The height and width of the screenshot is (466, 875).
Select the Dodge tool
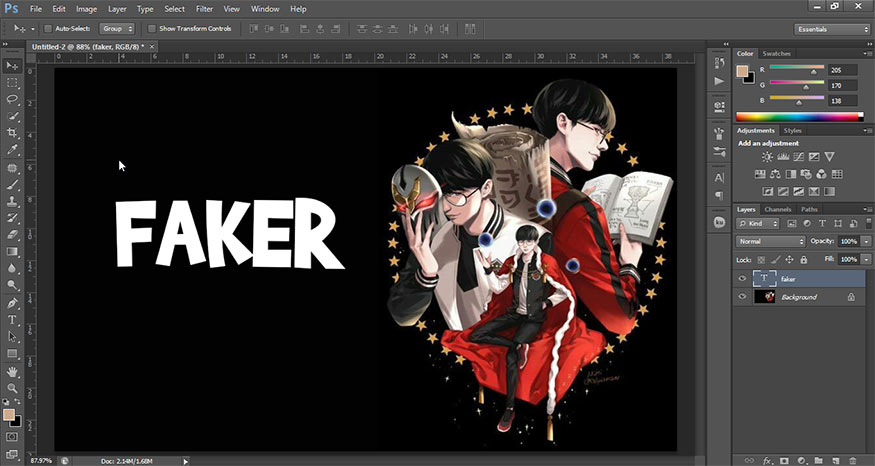pyautogui.click(x=12, y=285)
